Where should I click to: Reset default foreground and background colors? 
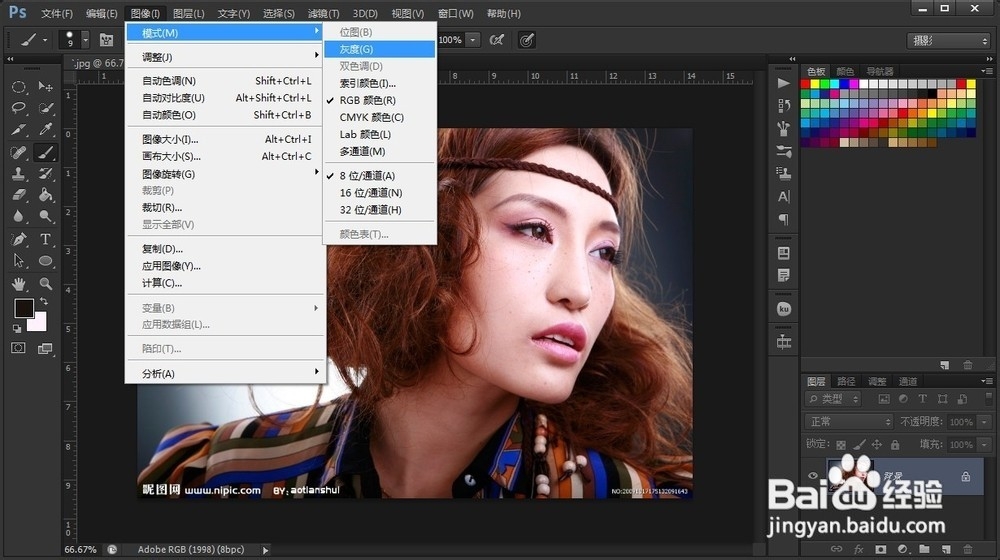click(17, 329)
